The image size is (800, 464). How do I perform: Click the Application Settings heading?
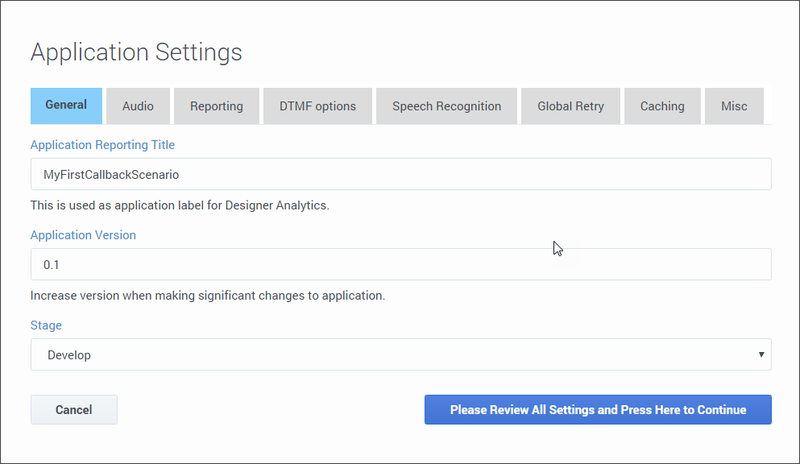tap(136, 51)
